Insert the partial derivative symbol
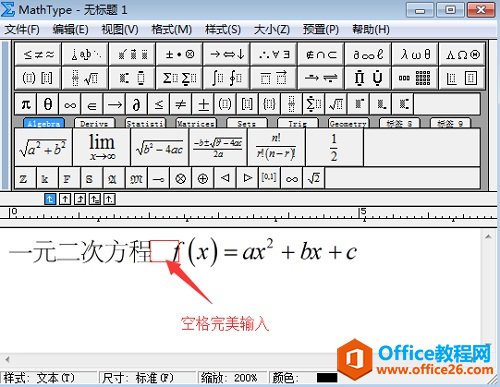The height and width of the screenshot is (387, 500). point(136,105)
